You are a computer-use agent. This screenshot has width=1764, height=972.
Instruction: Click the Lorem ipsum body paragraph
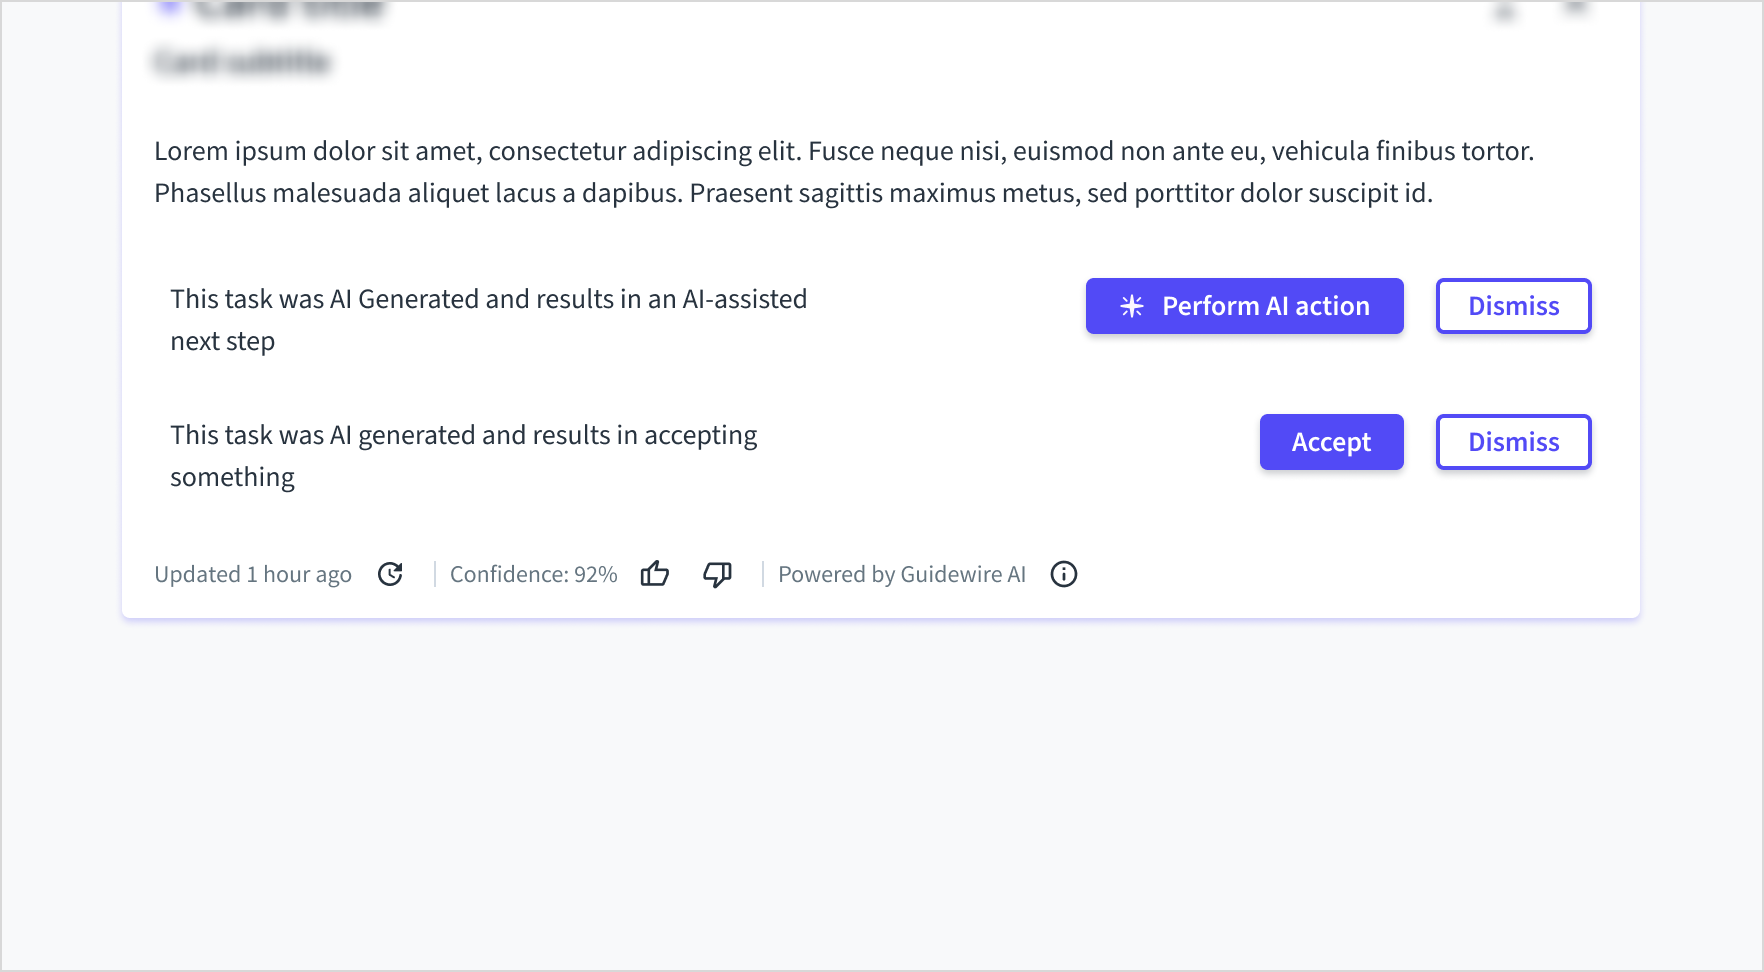tap(844, 172)
